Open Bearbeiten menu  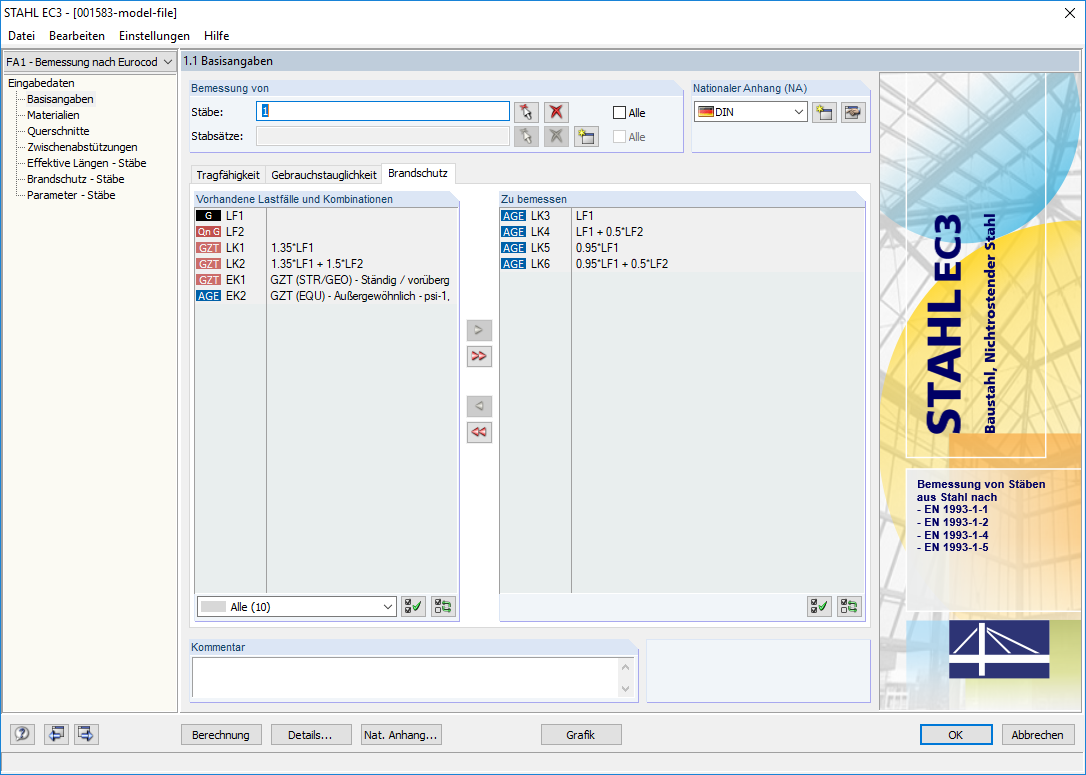[x=77, y=36]
